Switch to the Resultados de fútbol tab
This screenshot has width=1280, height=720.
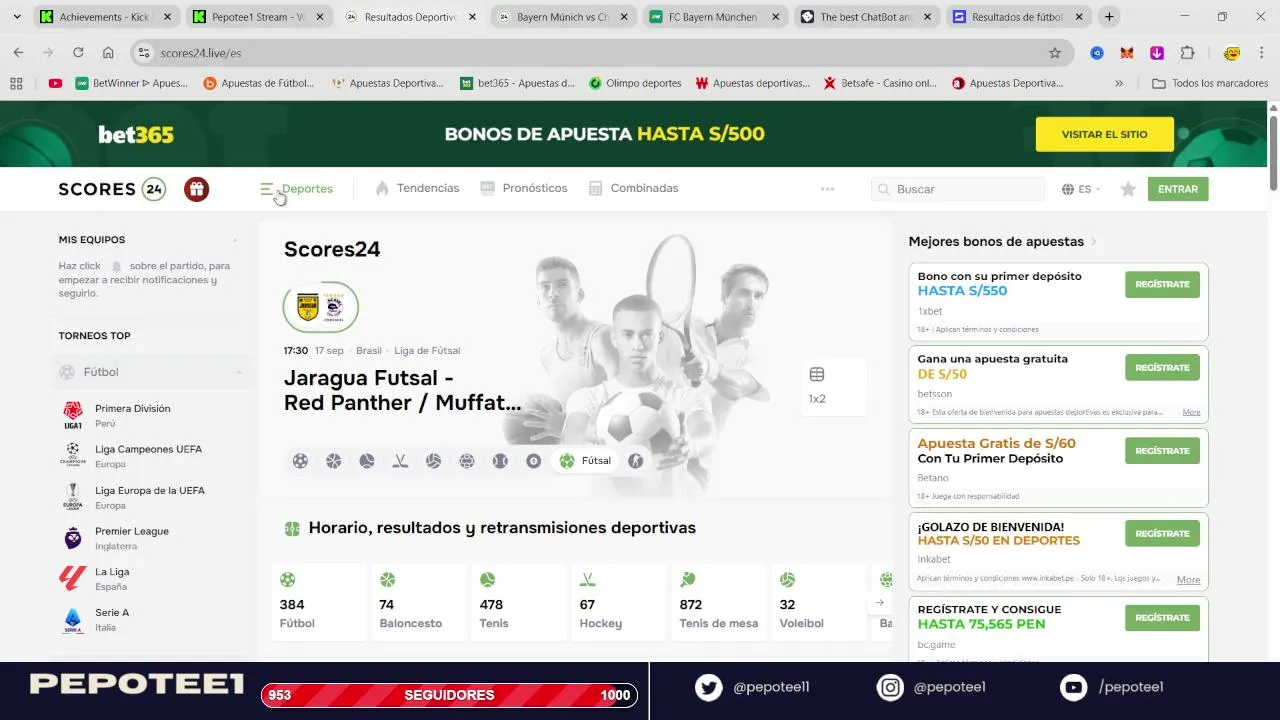tap(1016, 17)
